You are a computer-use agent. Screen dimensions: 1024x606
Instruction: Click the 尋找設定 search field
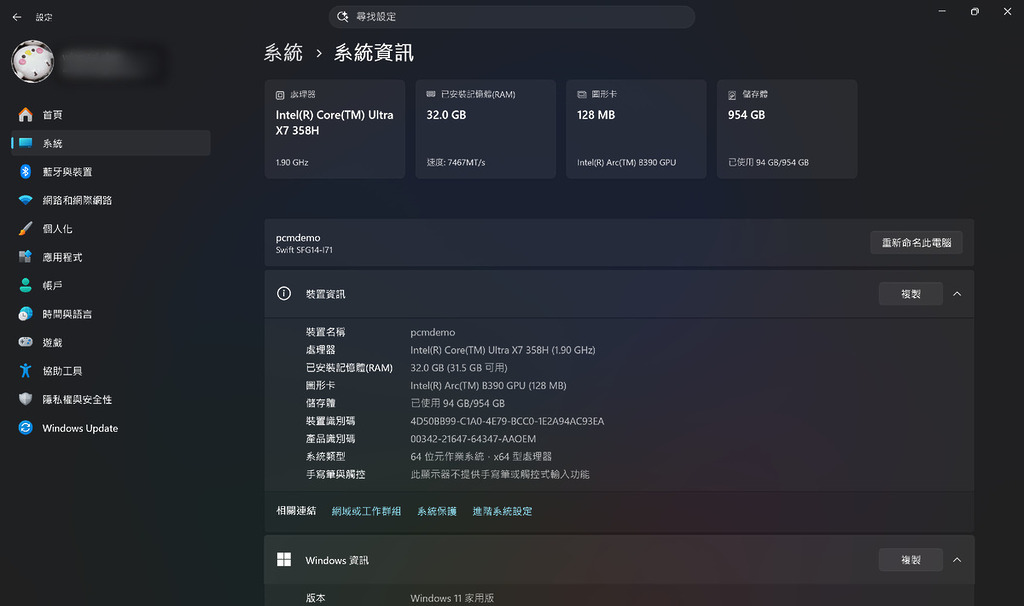(511, 16)
